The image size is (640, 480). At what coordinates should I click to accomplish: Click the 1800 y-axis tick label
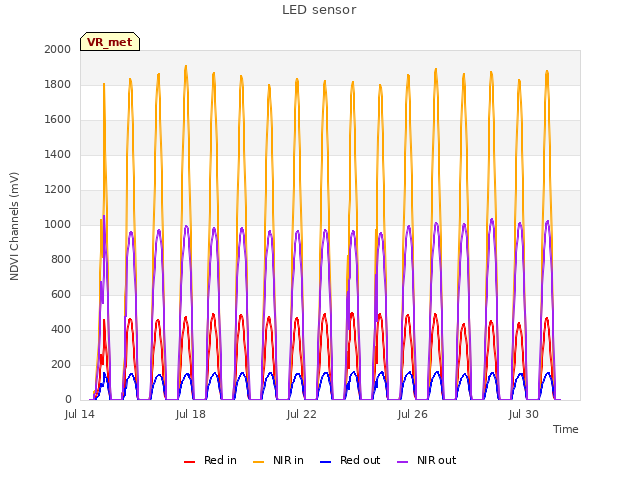click(x=58, y=84)
